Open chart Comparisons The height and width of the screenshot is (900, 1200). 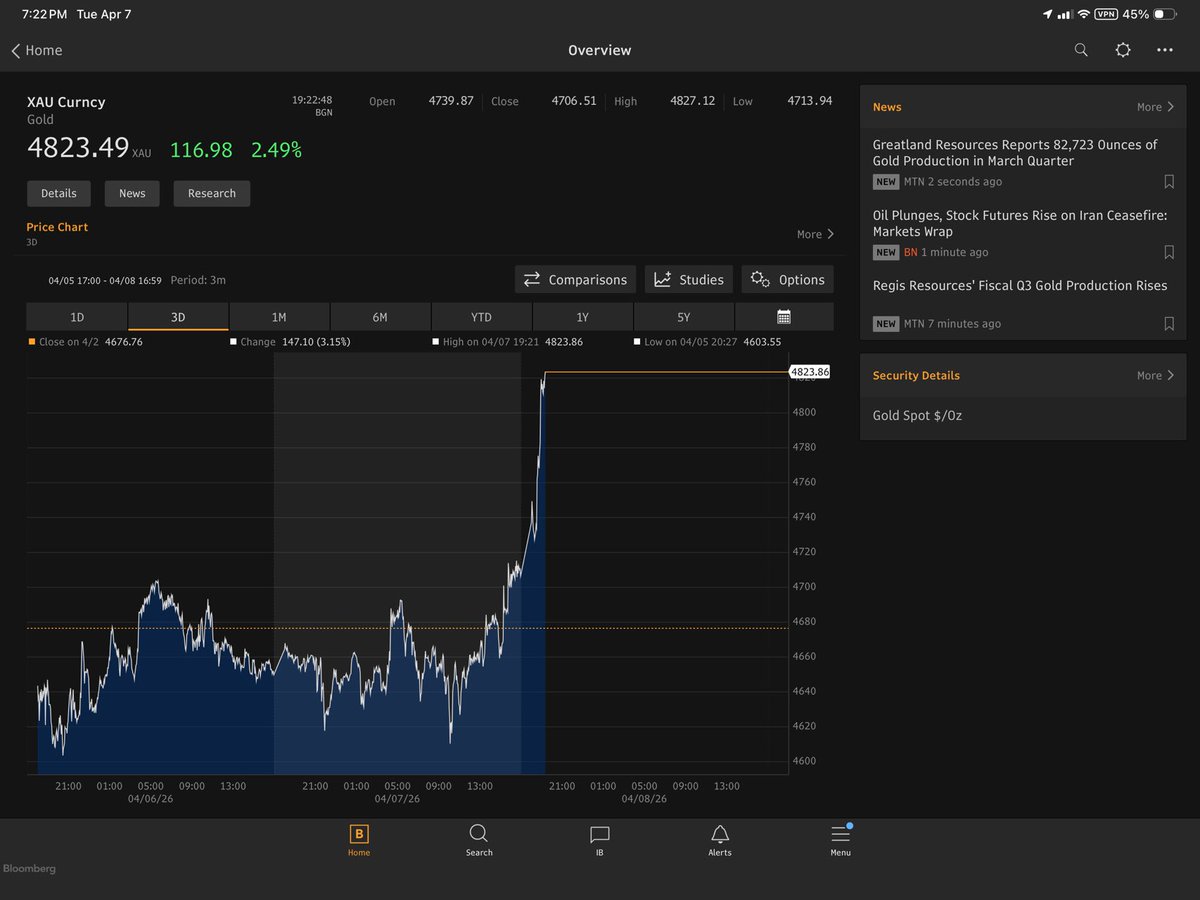pyautogui.click(x=575, y=280)
